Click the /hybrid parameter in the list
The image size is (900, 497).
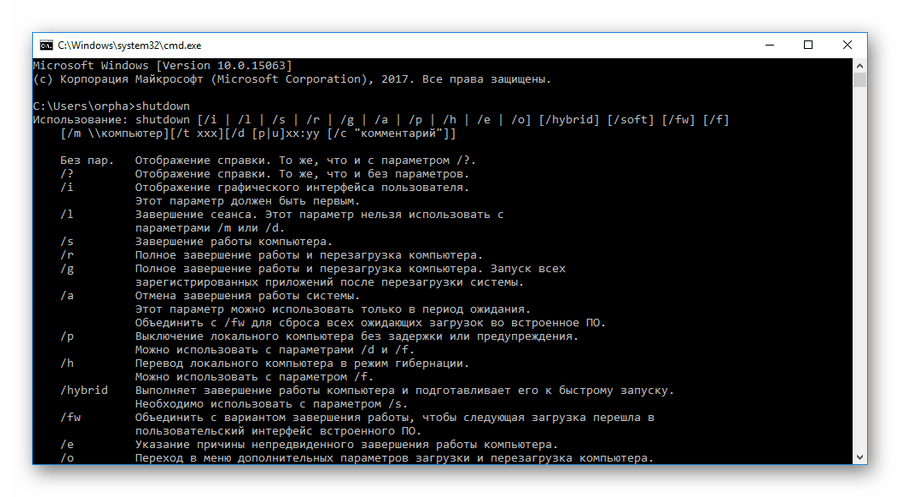pyautogui.click(x=81, y=389)
